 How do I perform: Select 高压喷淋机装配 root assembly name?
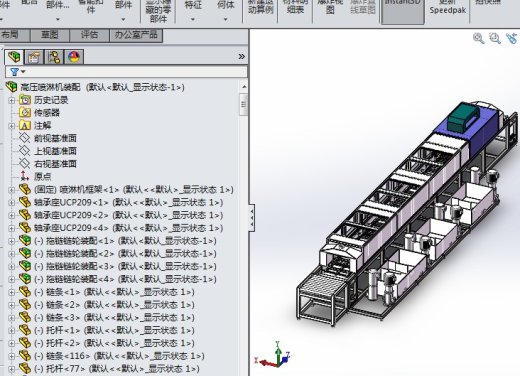pos(50,87)
